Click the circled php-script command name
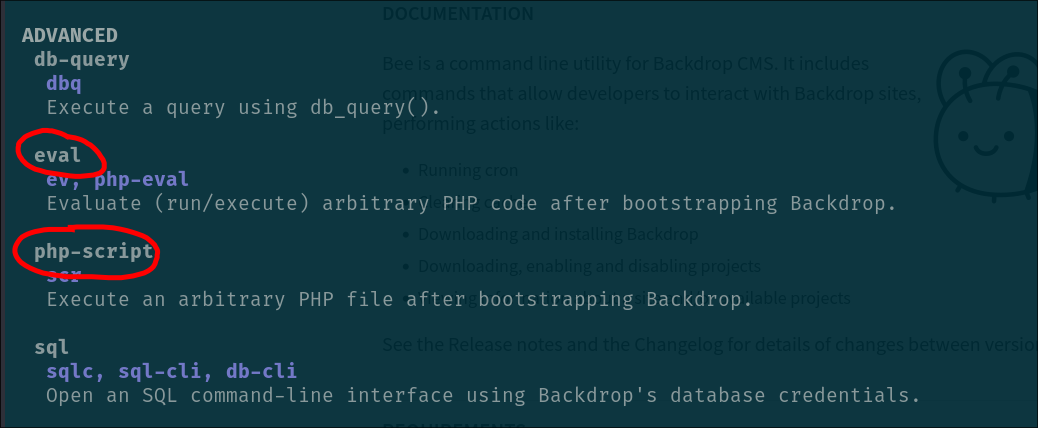This screenshot has width=1038, height=428. 94,251
